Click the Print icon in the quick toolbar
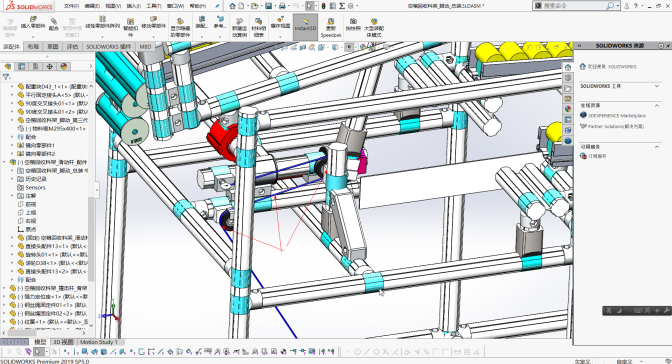The image size is (672, 364). pyautogui.click(x=282, y=6)
